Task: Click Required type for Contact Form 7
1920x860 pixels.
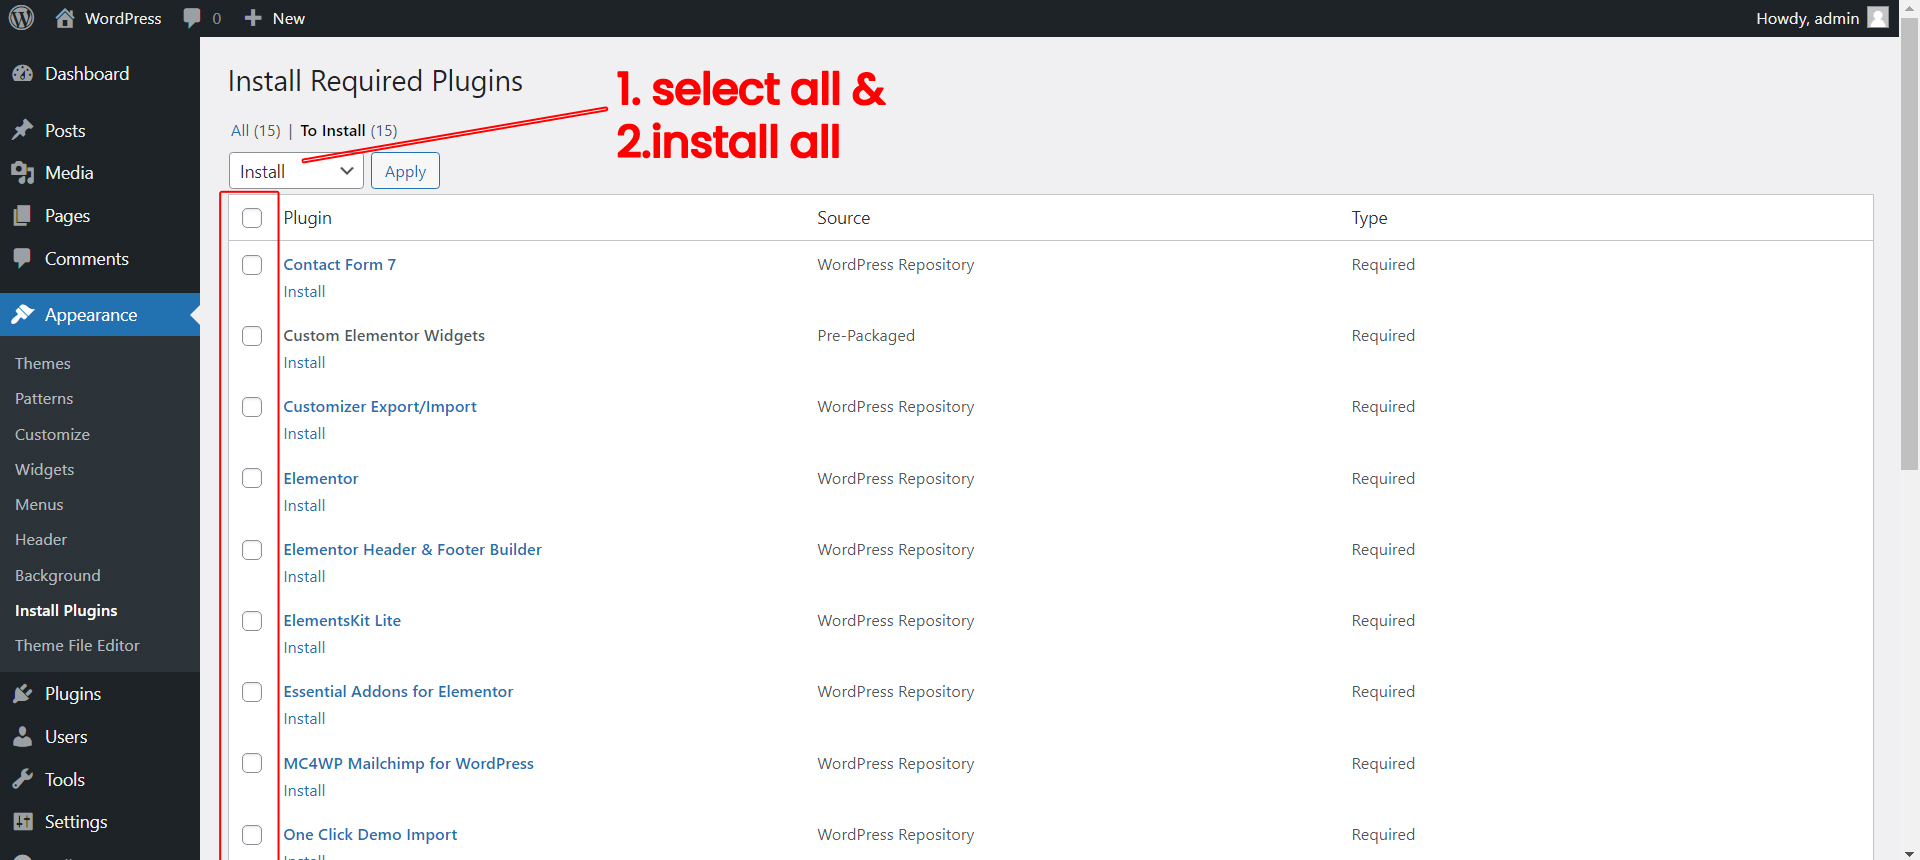Action: (1383, 265)
